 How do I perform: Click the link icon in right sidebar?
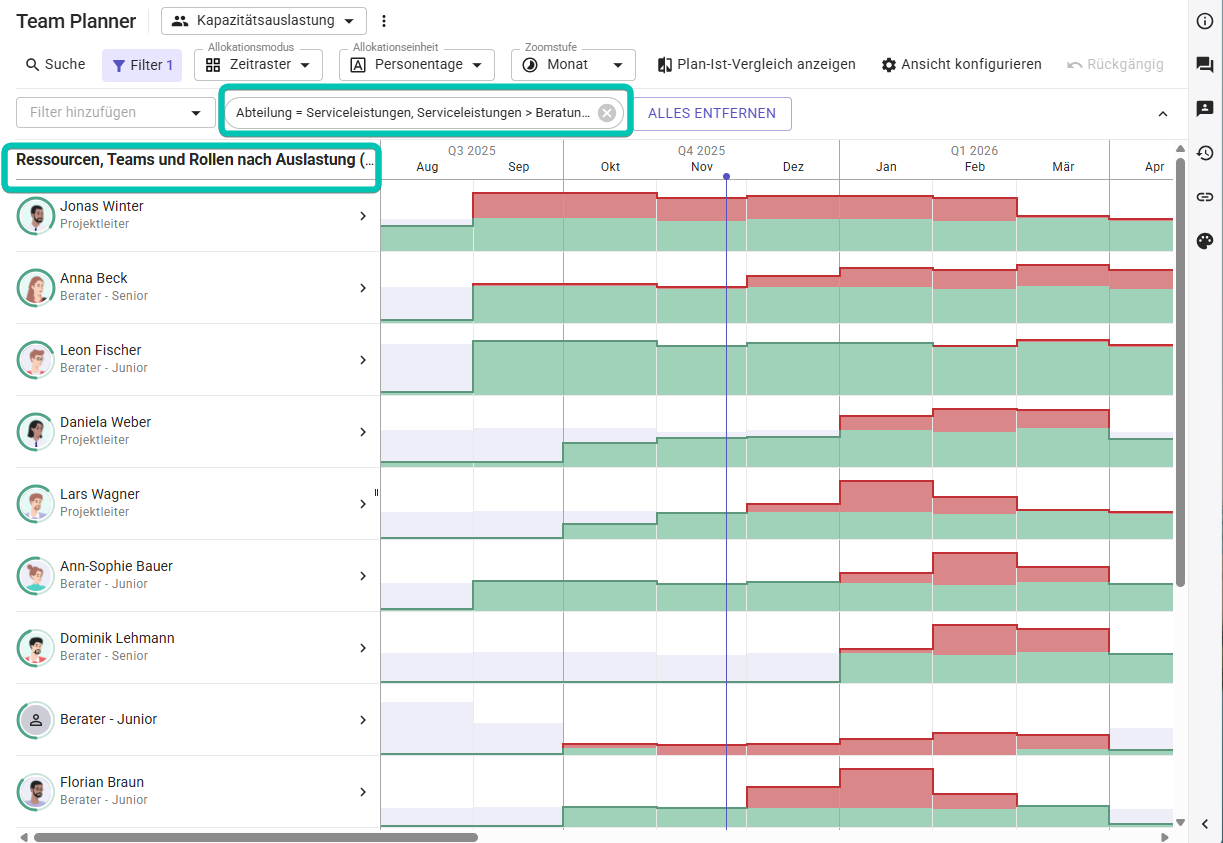1205,197
